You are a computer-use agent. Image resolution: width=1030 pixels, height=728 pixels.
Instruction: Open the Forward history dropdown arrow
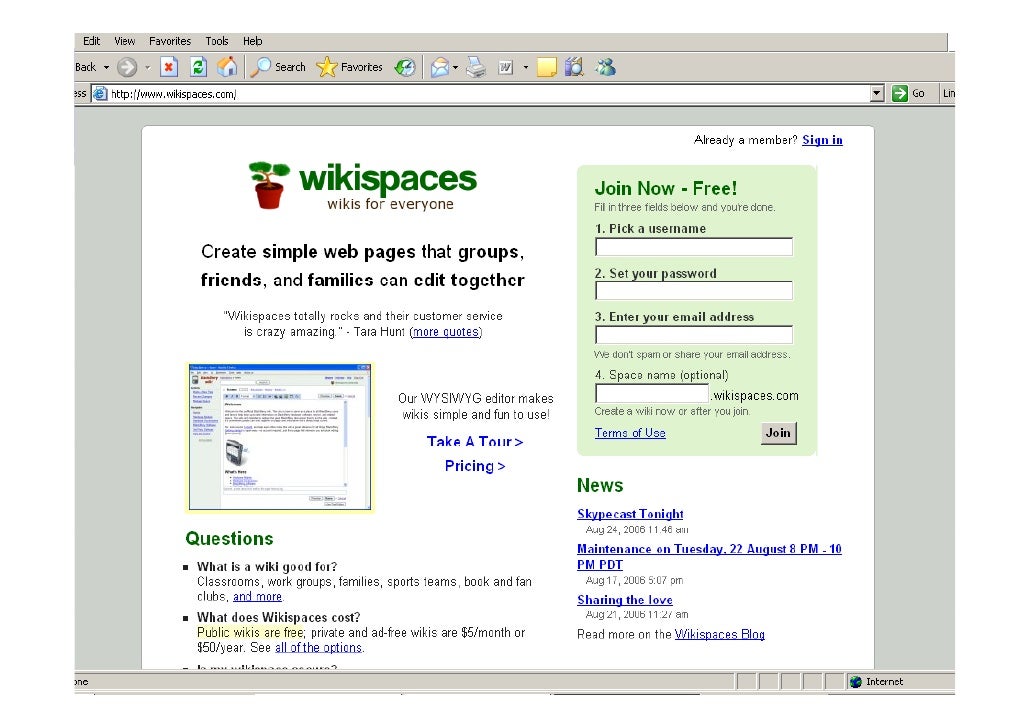tap(148, 67)
